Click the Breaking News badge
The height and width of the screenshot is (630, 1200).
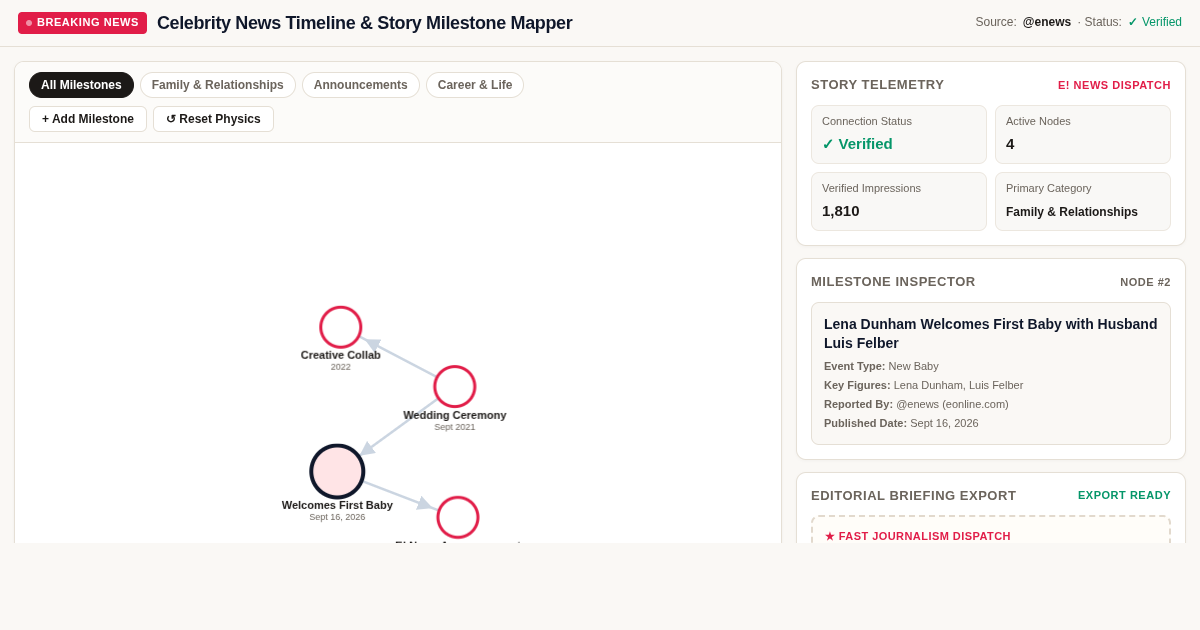pyautogui.click(x=82, y=23)
